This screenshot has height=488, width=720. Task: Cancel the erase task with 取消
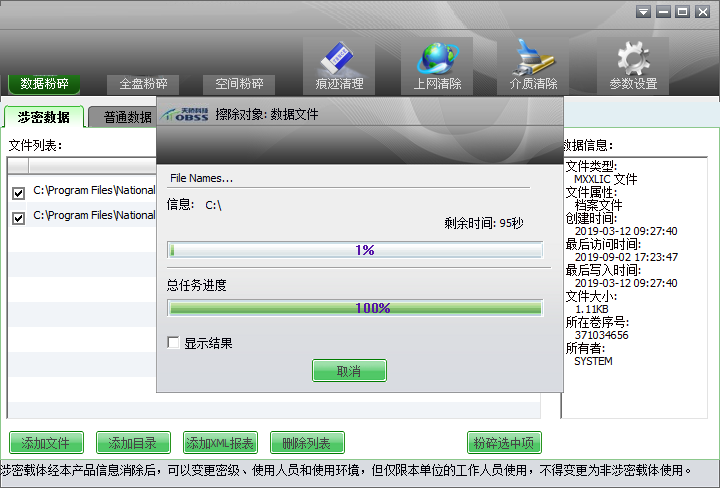(x=349, y=370)
